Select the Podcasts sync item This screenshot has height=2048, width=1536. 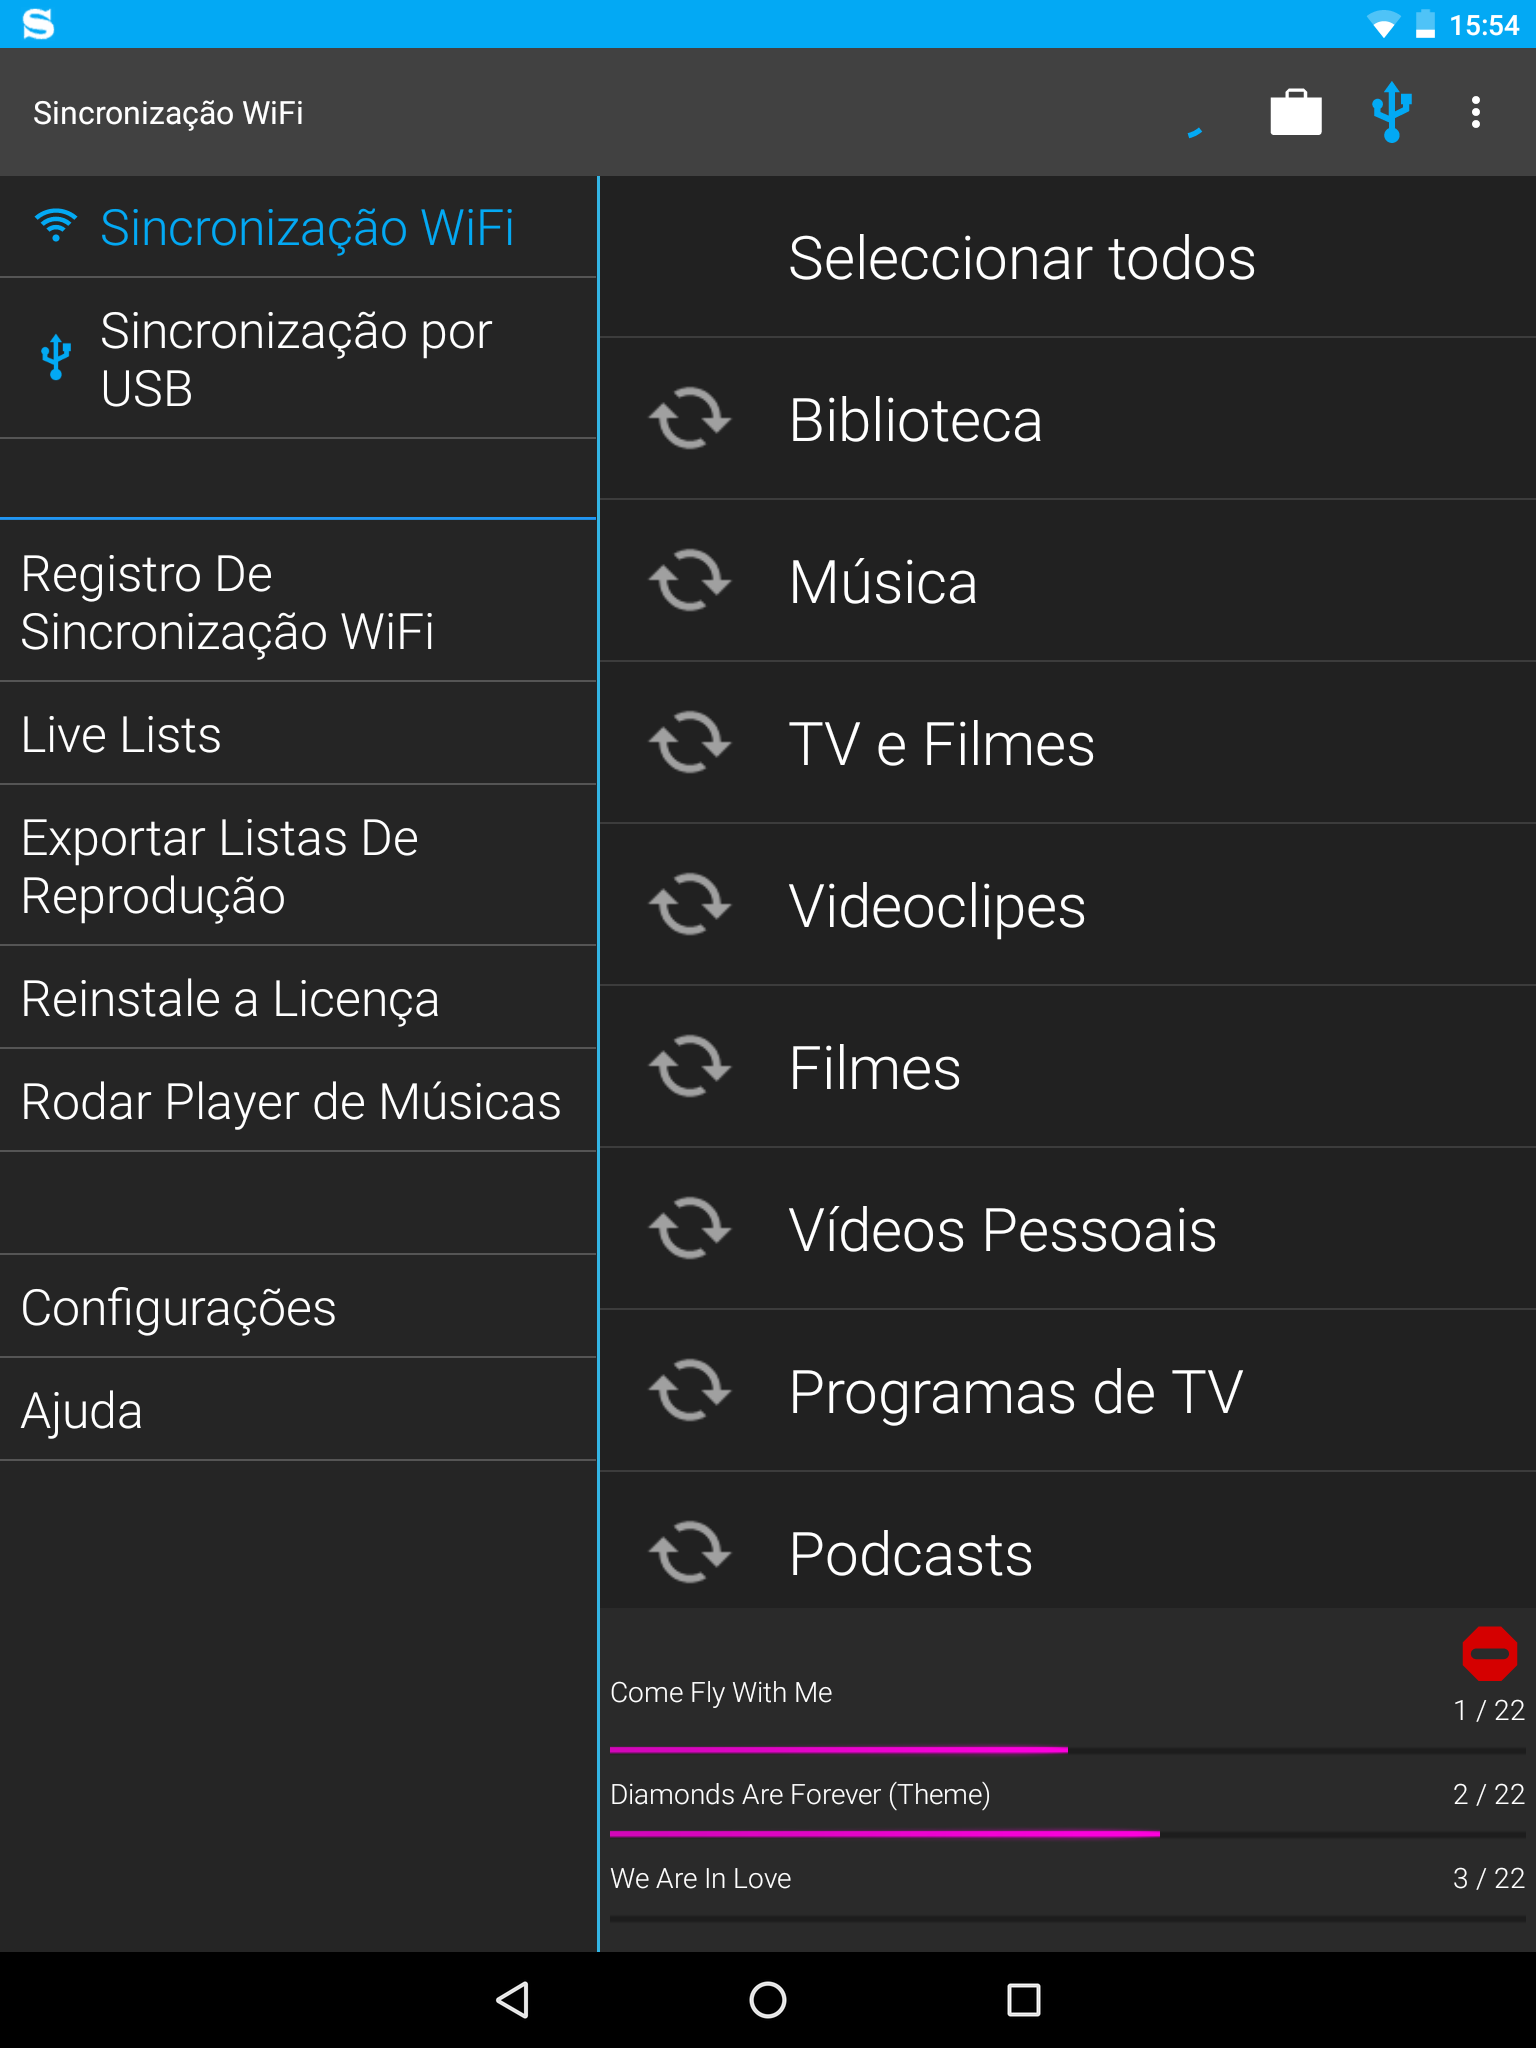(1068, 1540)
